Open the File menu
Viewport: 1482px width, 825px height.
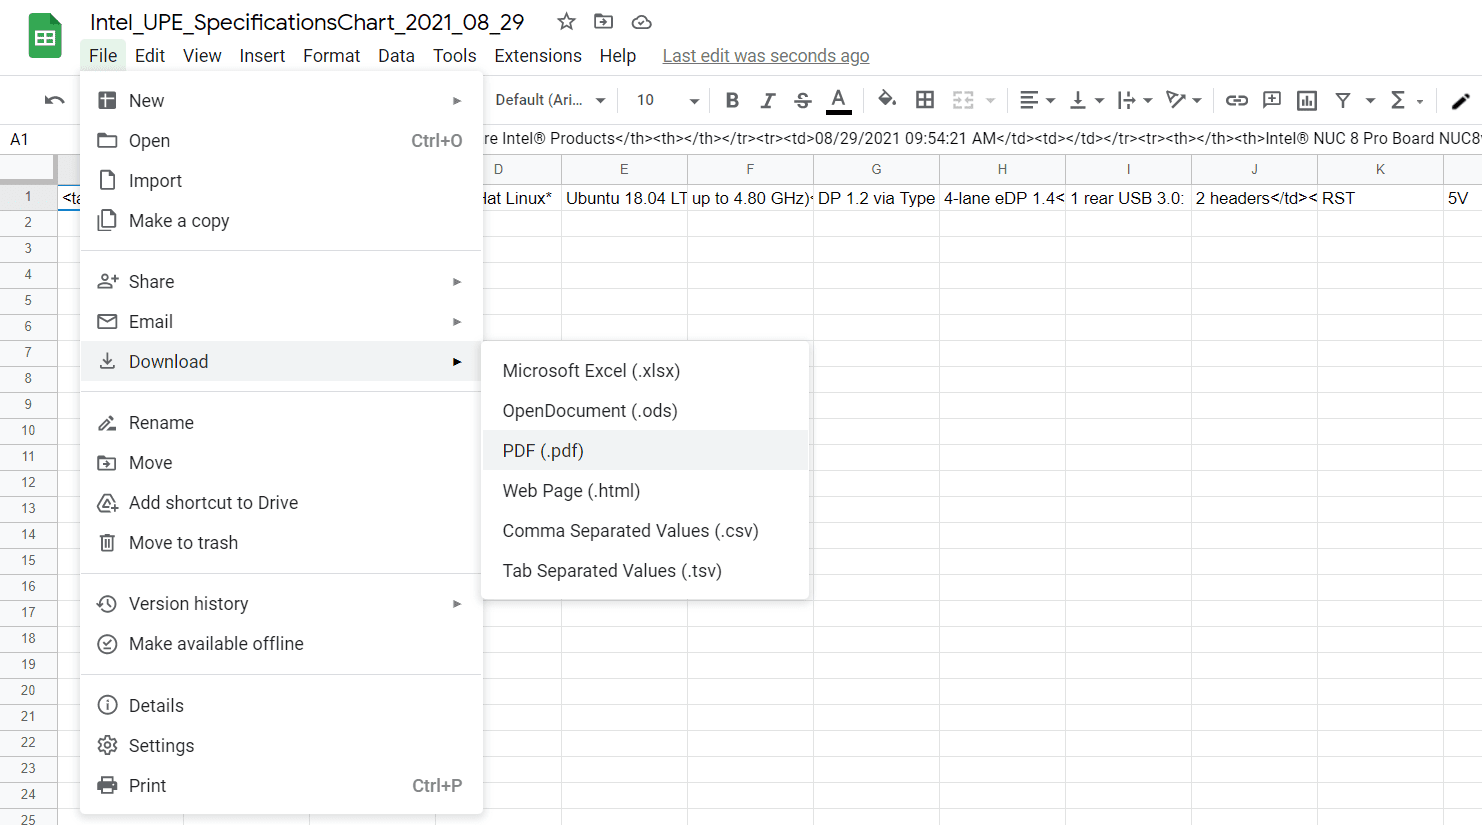(x=103, y=56)
